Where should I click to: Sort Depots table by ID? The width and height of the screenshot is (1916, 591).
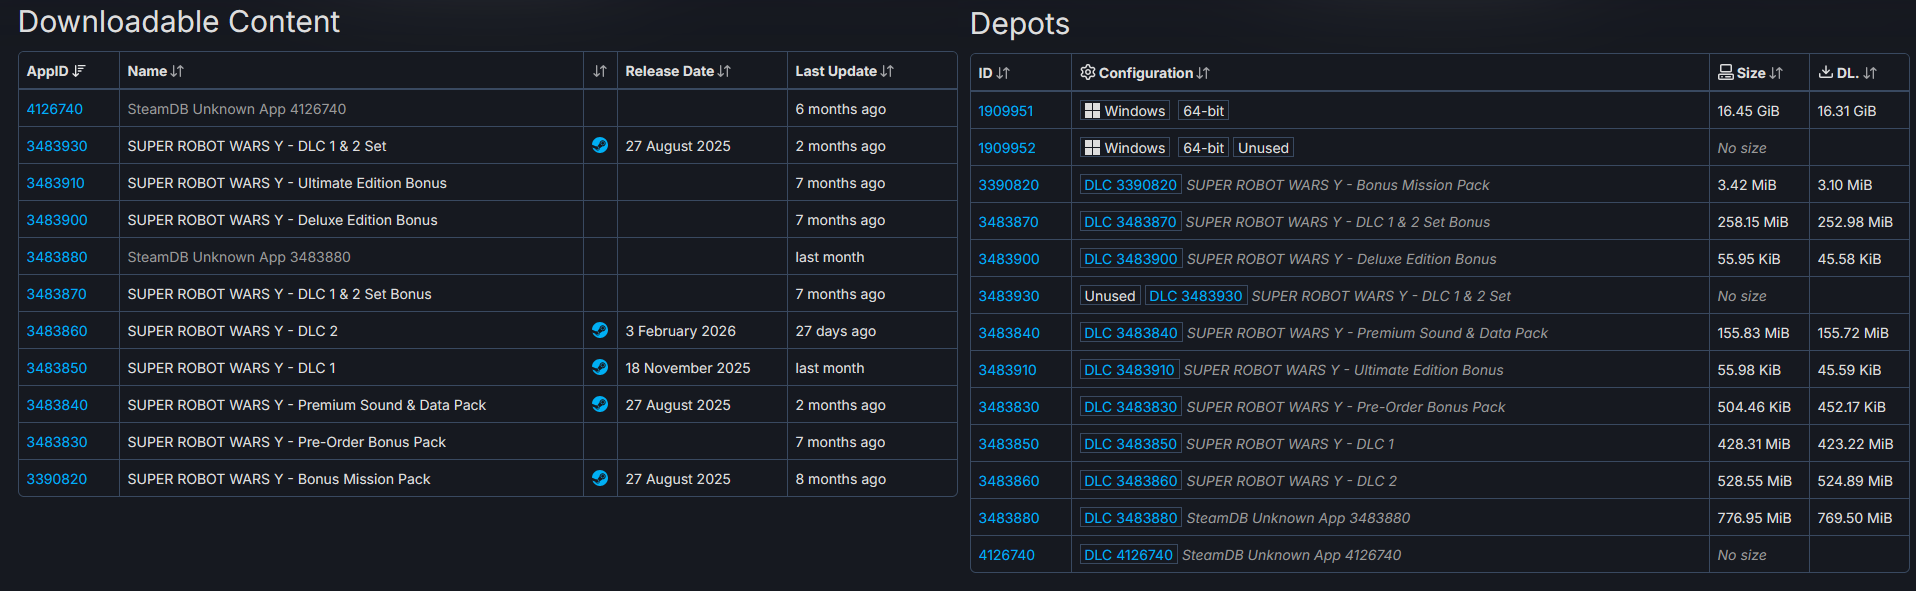[x=1021, y=73]
